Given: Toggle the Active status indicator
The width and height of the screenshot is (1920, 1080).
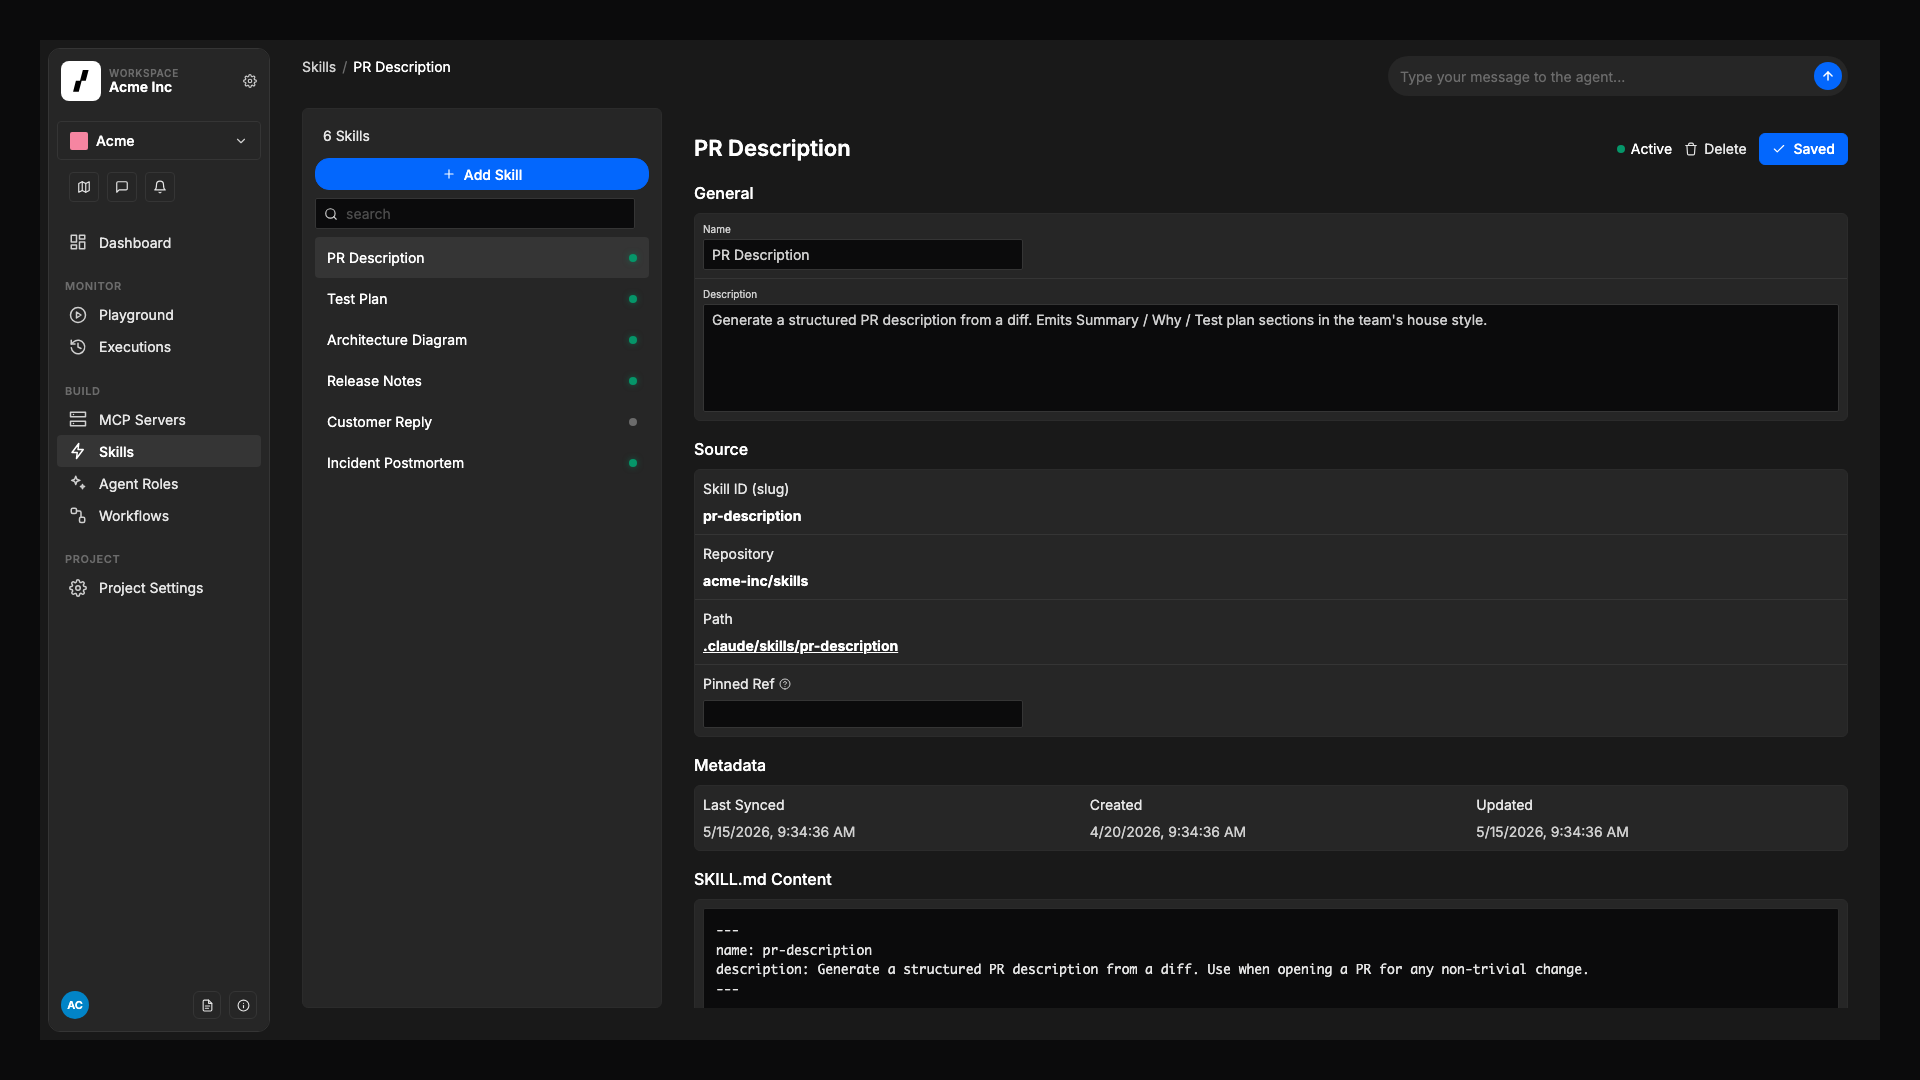Looking at the screenshot, I should pos(1644,149).
